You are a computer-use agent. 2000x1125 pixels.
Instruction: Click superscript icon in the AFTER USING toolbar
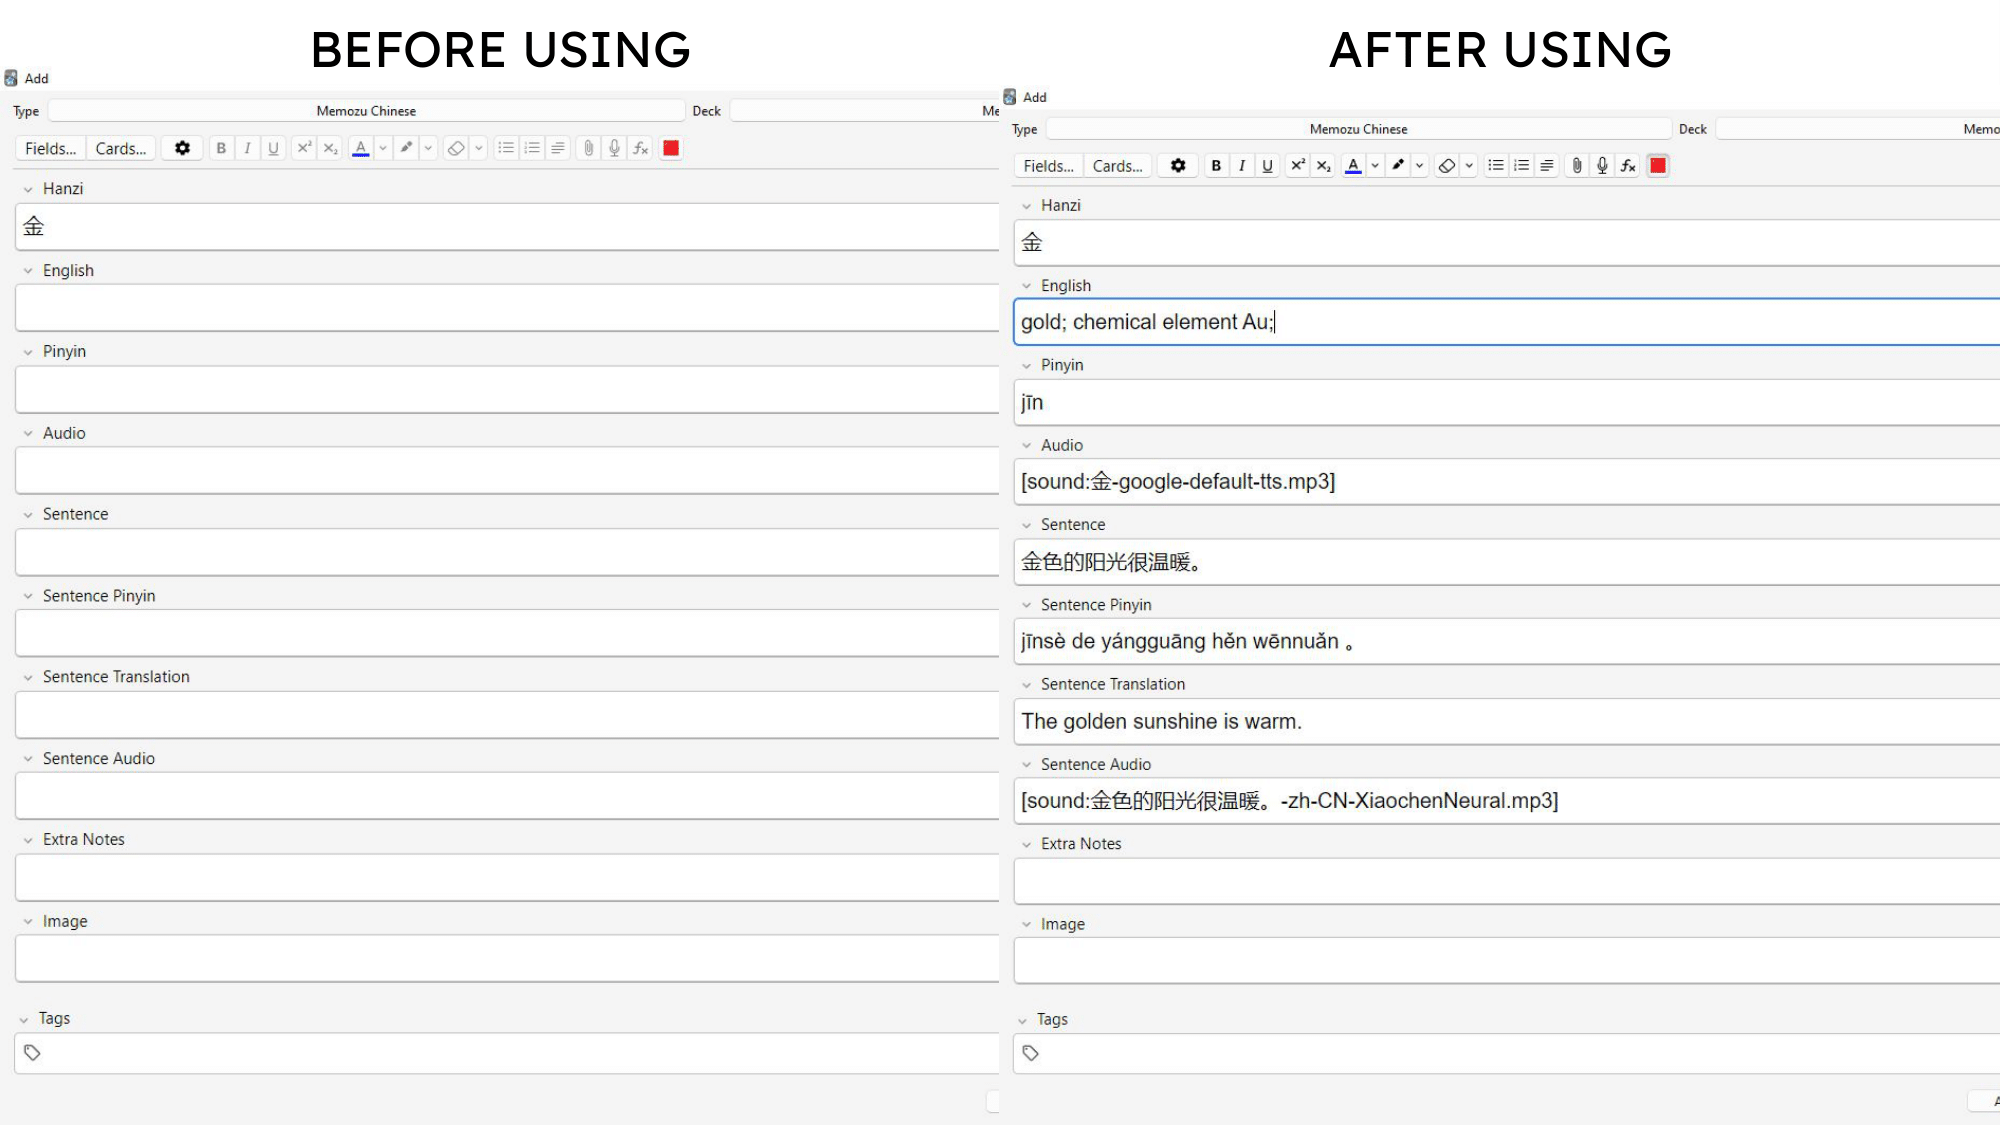pos(1297,166)
